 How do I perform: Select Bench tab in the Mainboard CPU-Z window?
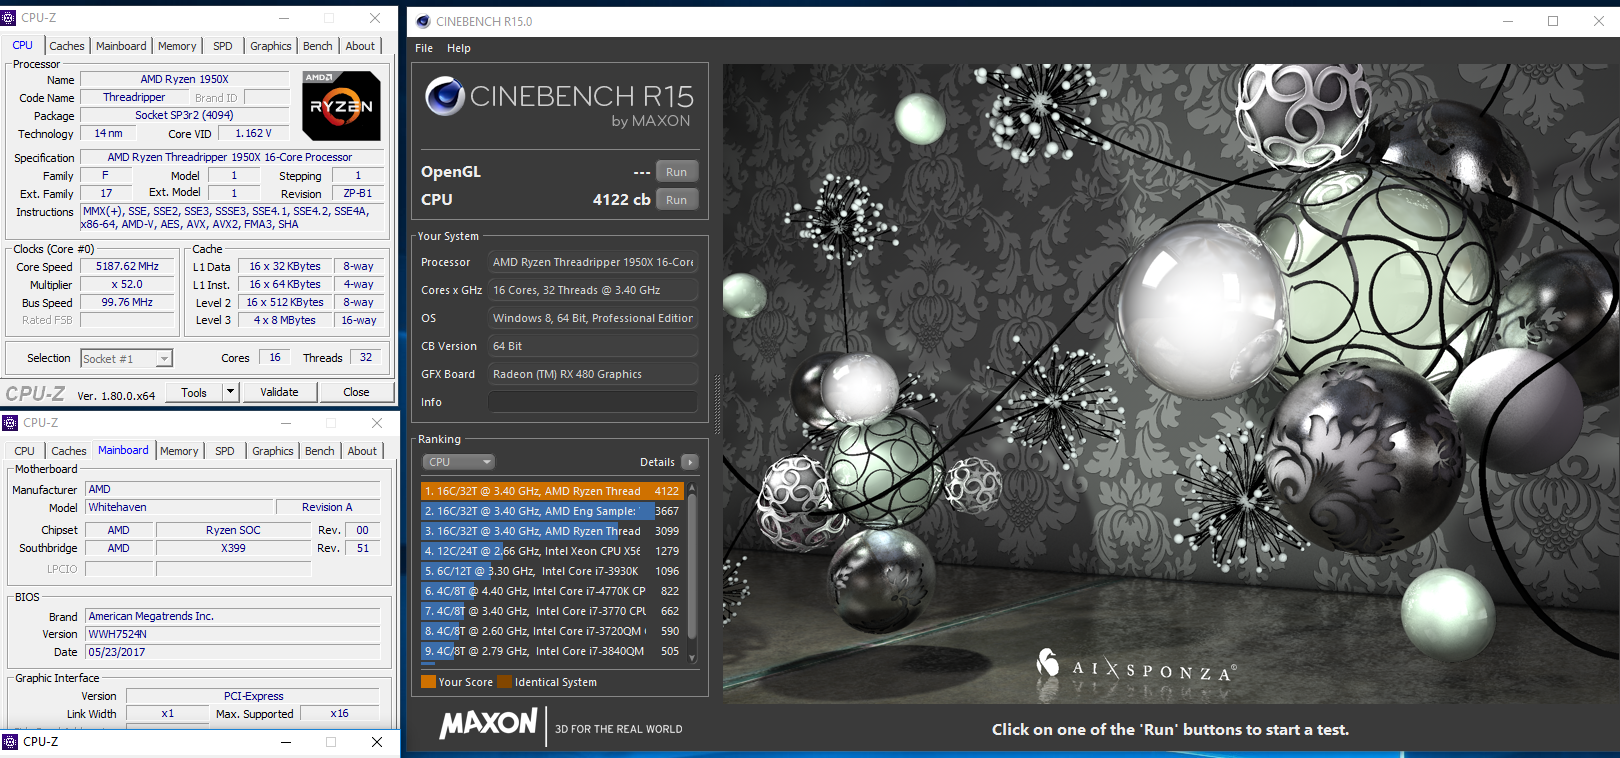[320, 451]
